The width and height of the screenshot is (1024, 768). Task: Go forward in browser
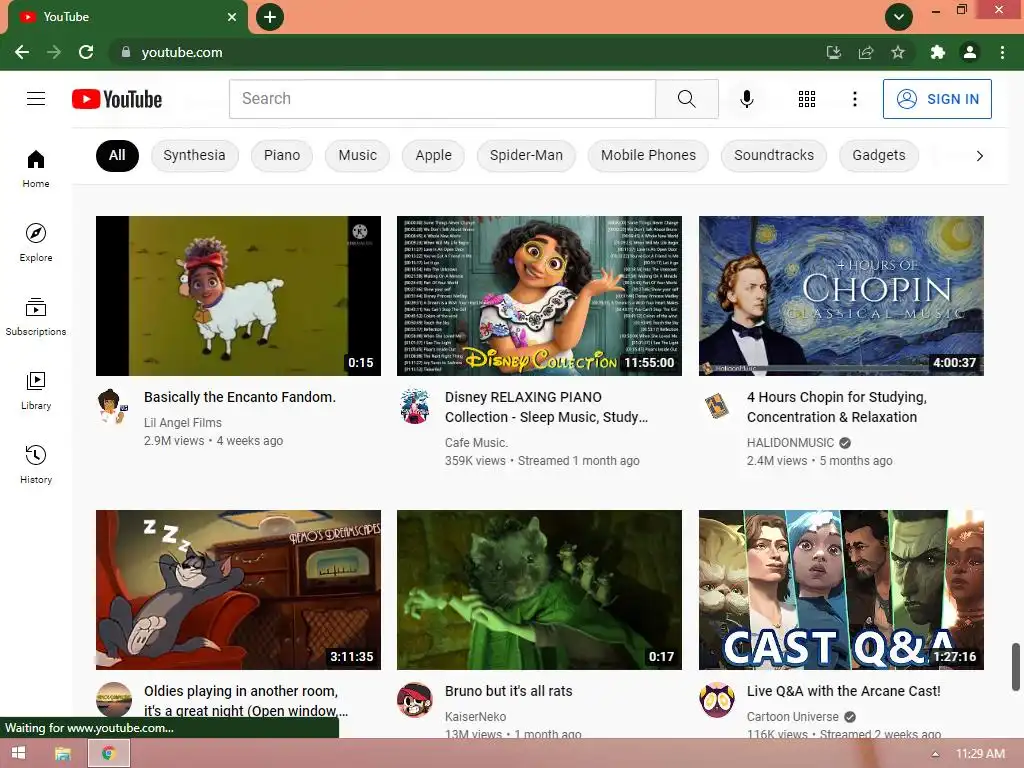[x=54, y=52]
